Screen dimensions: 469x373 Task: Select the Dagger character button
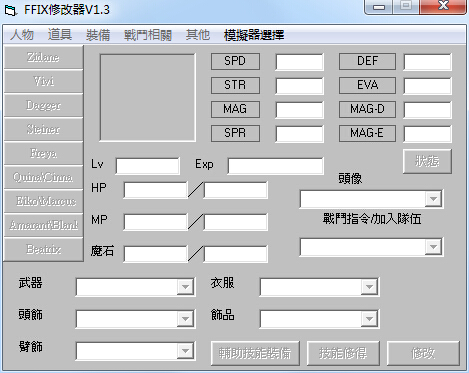coord(43,105)
